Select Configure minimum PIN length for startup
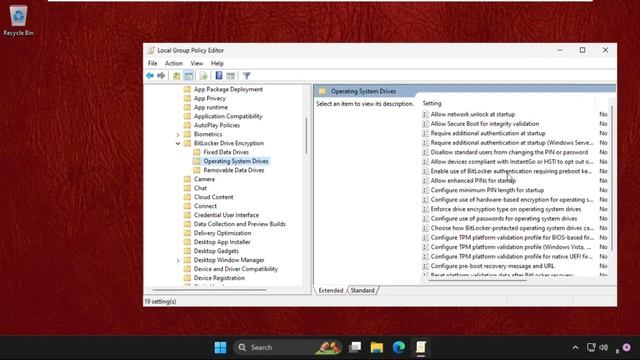The image size is (640, 360). (x=487, y=190)
